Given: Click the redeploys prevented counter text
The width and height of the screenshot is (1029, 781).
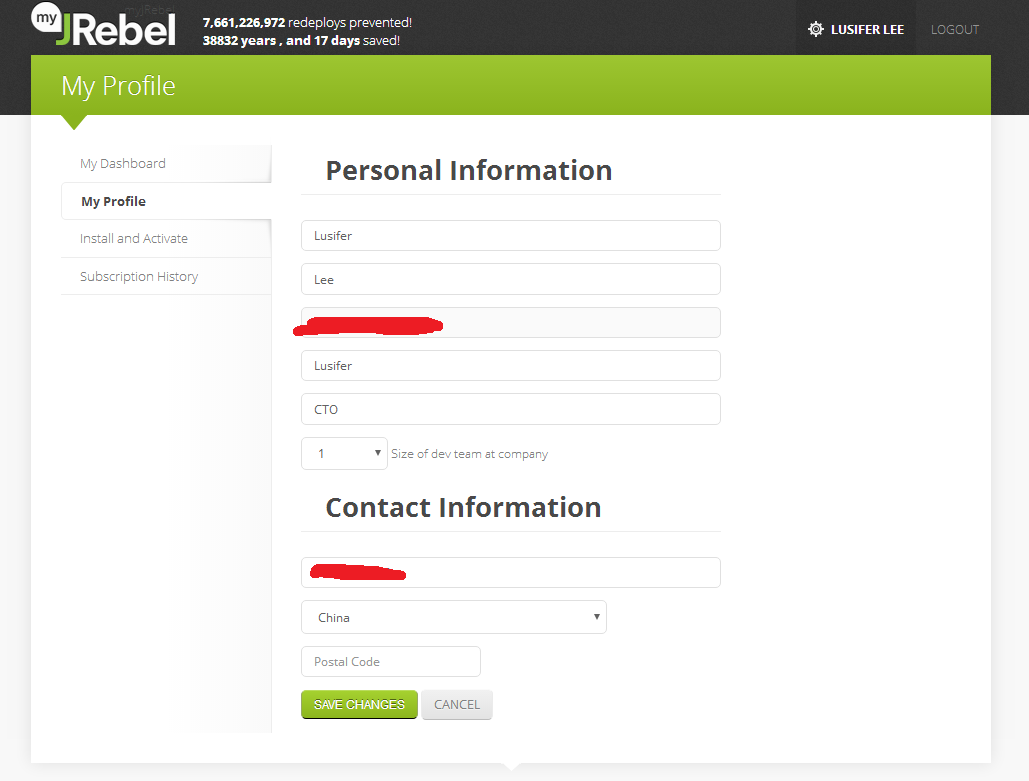Looking at the screenshot, I should 307,22.
